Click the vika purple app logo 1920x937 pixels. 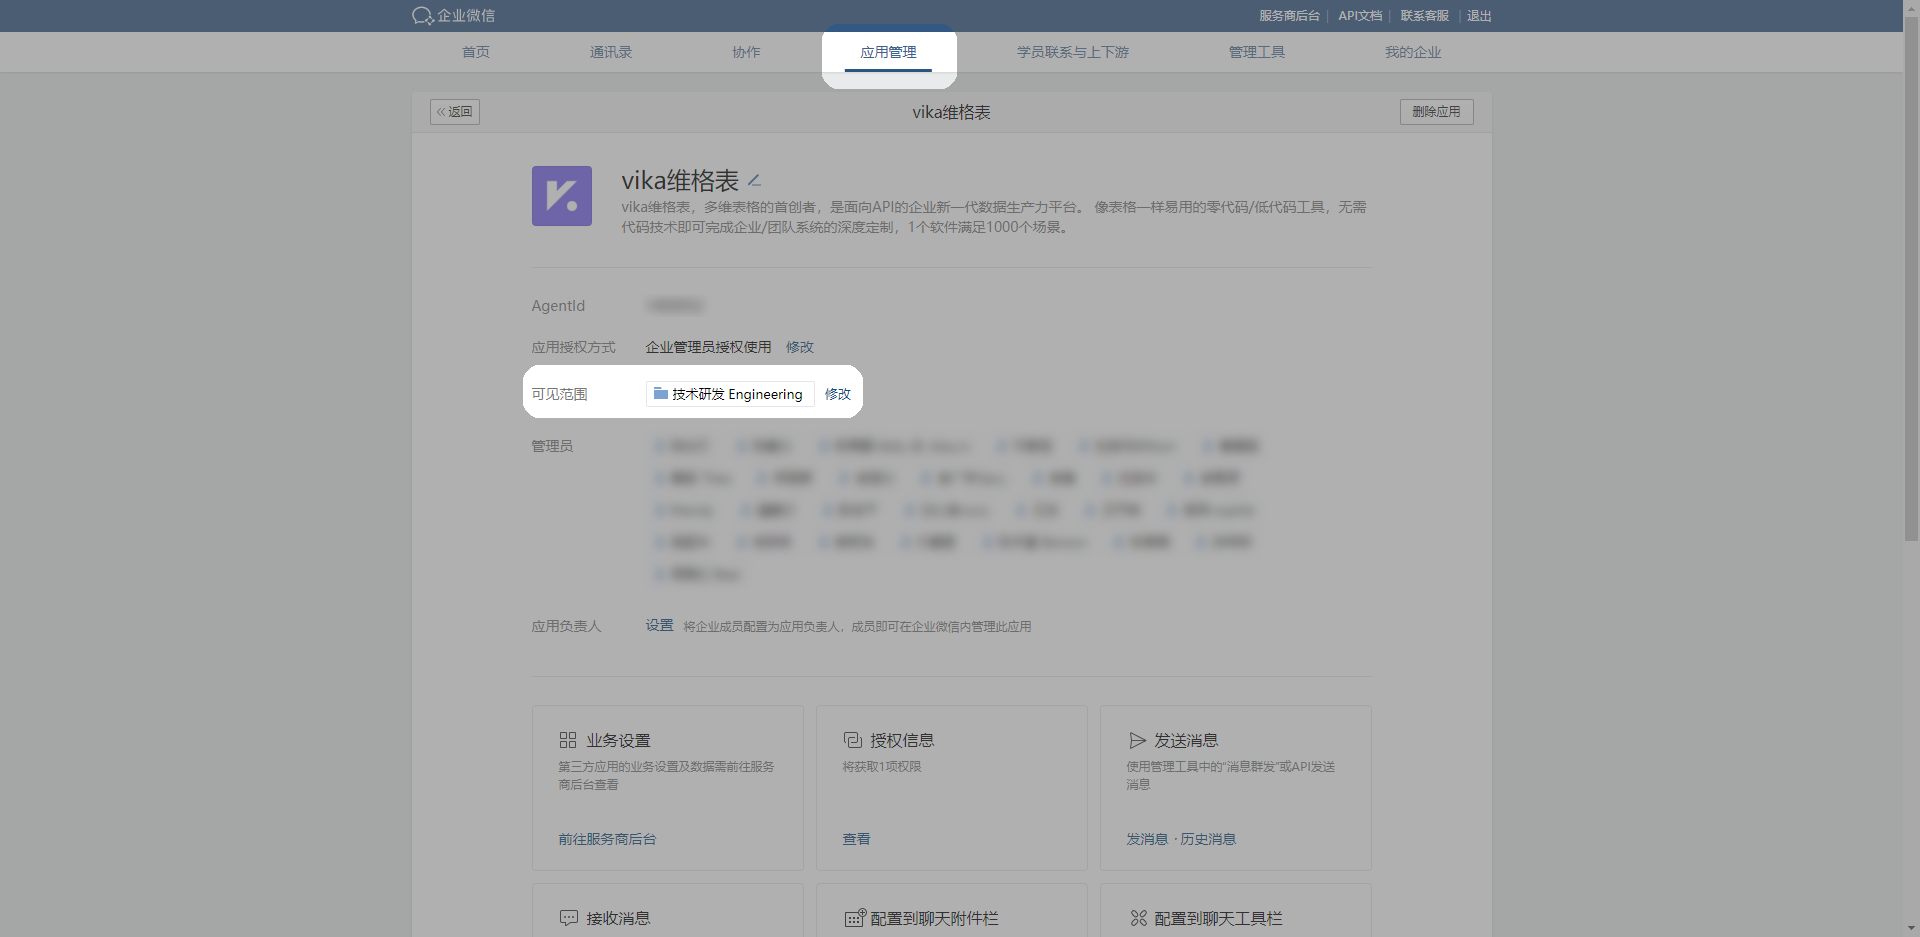561,196
